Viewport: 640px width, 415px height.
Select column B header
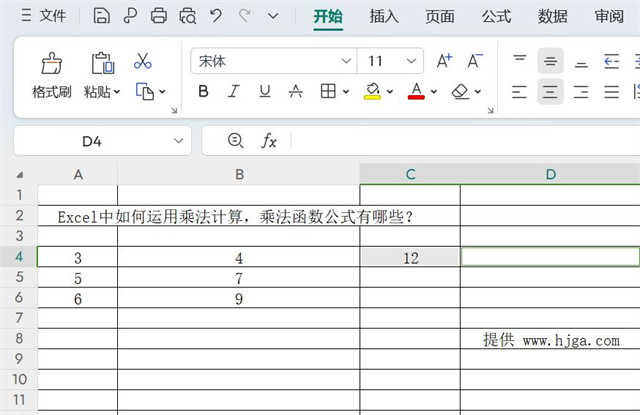tap(239, 175)
